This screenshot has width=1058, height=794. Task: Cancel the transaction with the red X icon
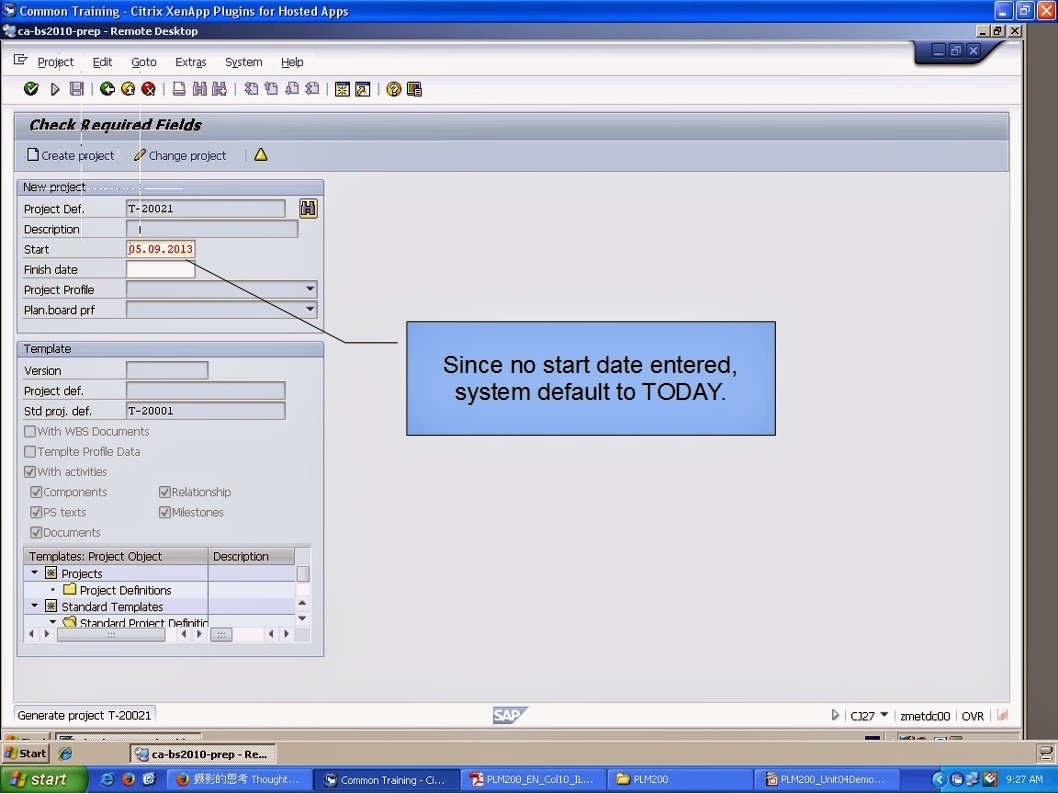click(x=148, y=89)
